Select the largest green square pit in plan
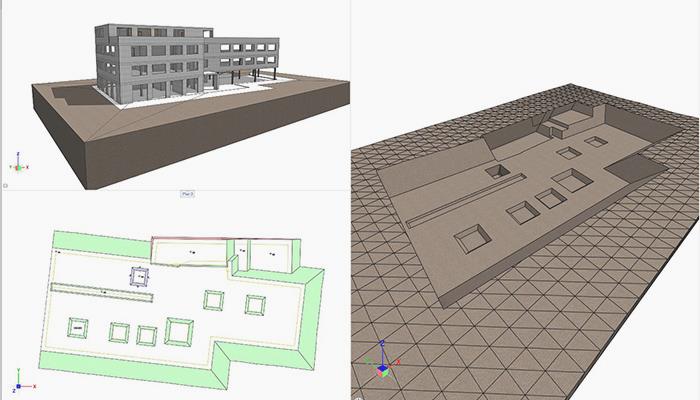This screenshot has height=400, width=700. [180, 330]
